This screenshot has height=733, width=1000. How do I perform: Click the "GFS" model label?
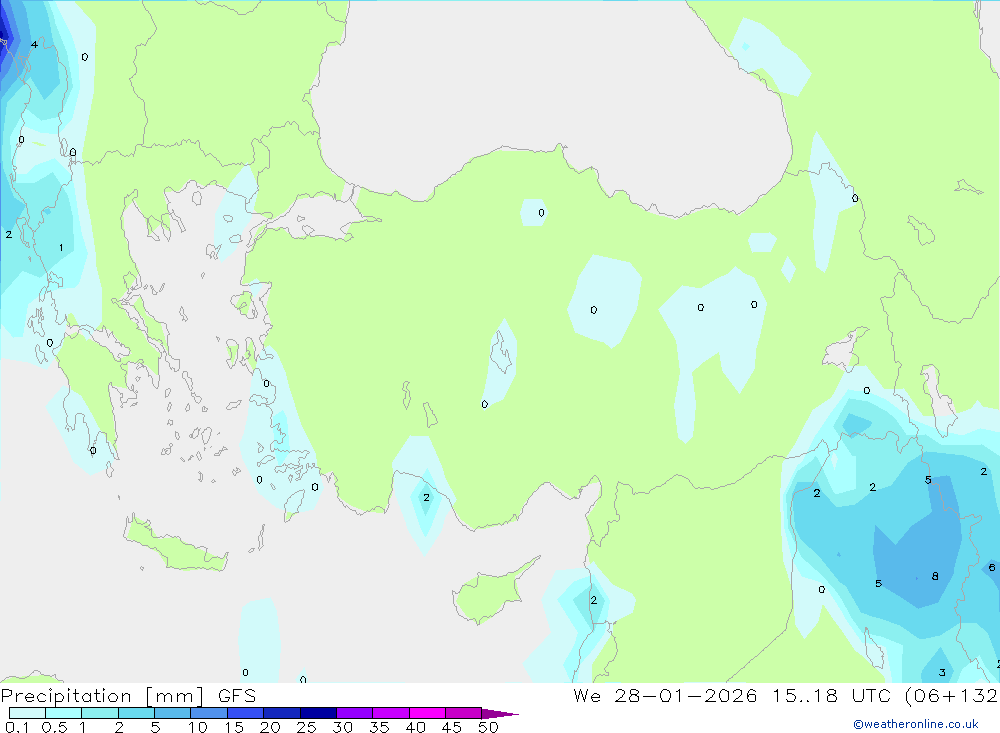(237, 696)
